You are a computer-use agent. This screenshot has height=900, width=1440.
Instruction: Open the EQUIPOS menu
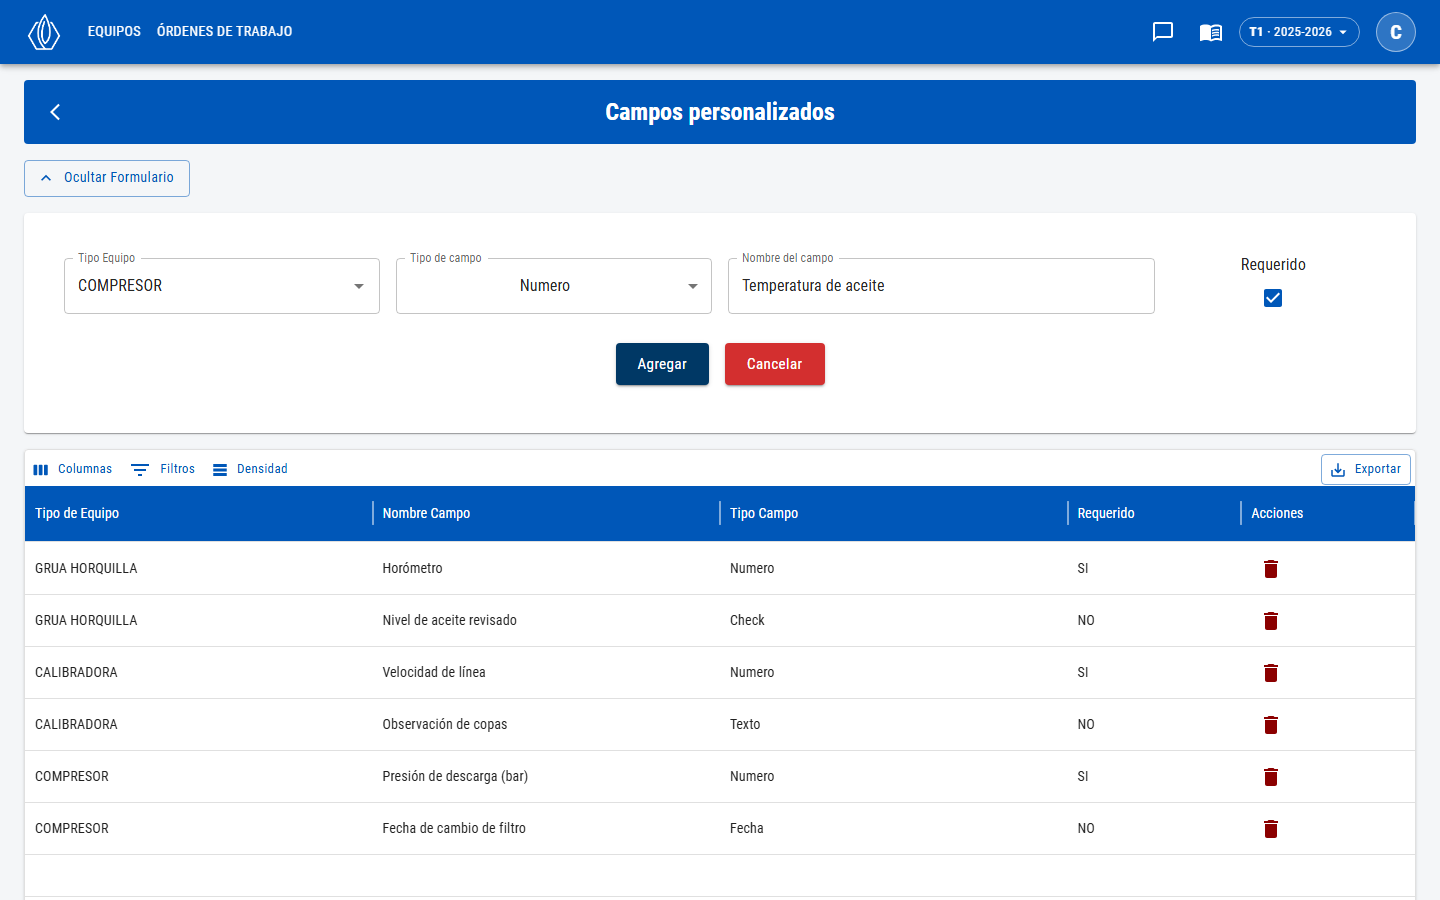(x=114, y=32)
